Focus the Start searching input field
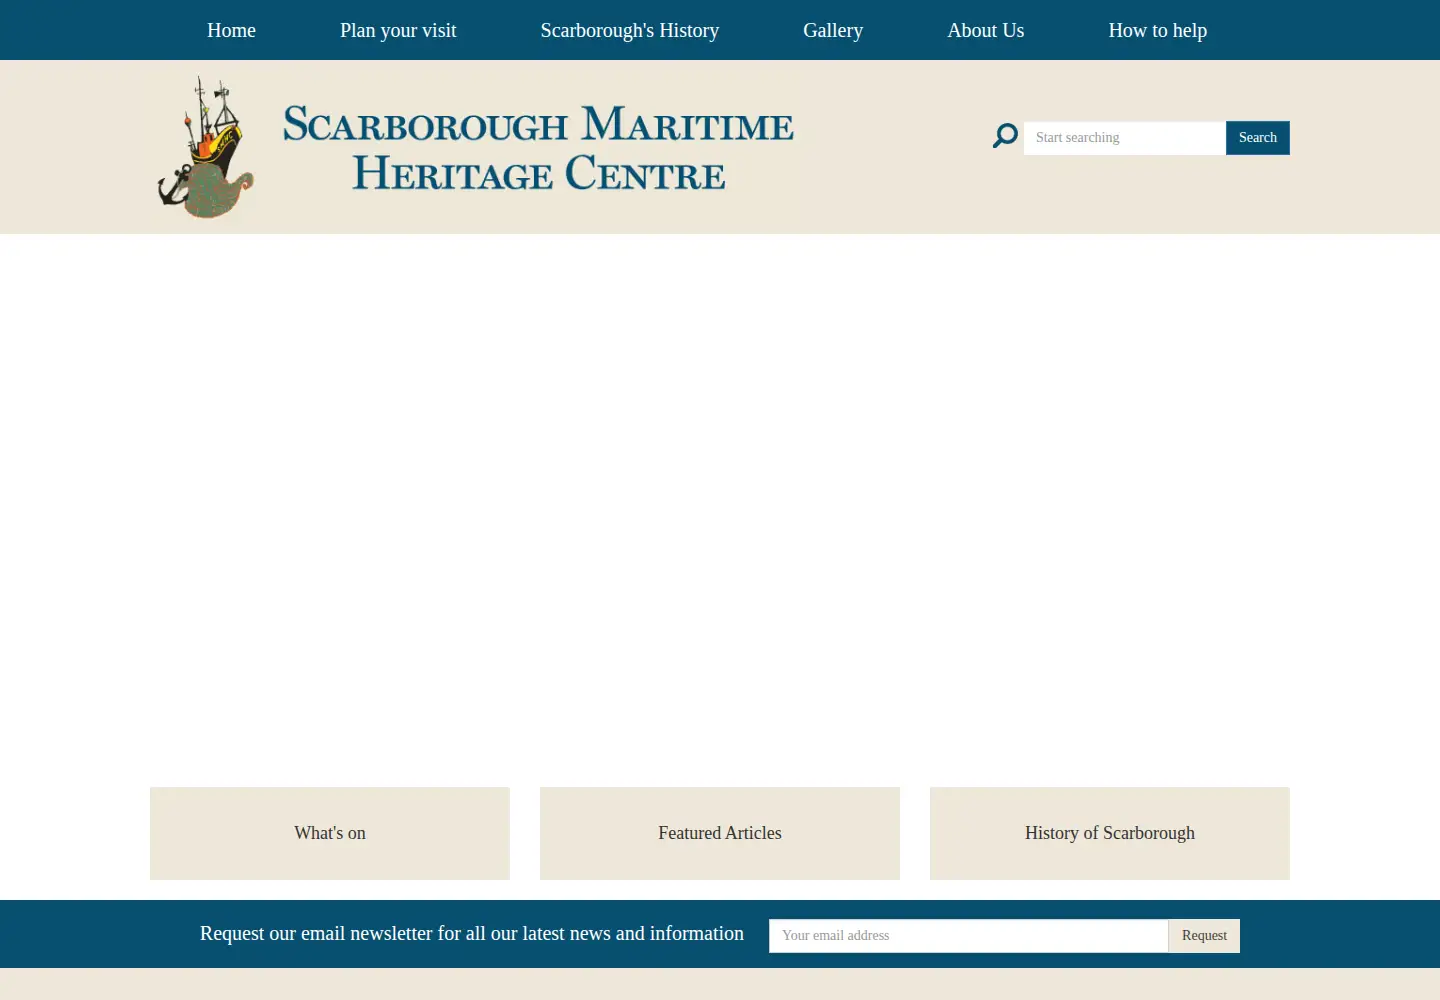This screenshot has height=1000, width=1440. point(1125,138)
